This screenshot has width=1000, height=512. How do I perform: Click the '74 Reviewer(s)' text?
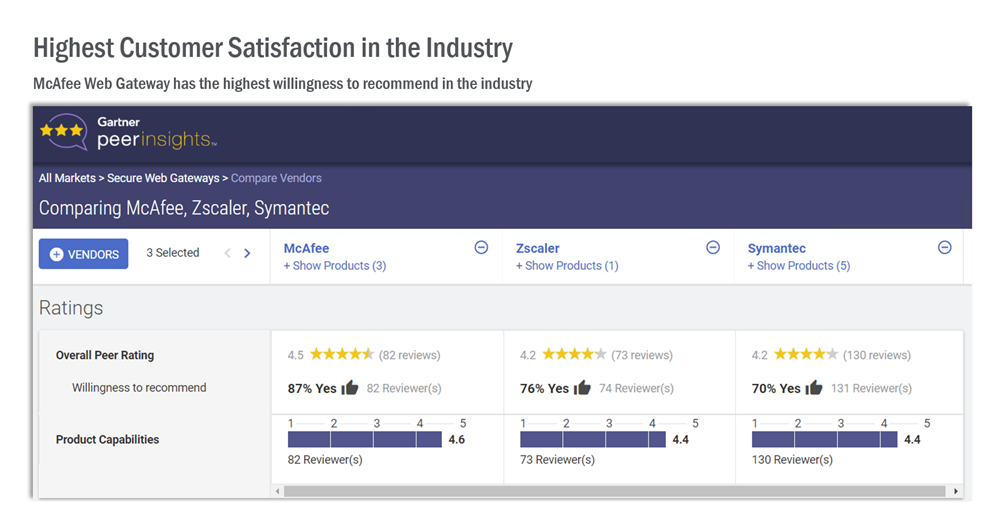pyautogui.click(x=636, y=388)
